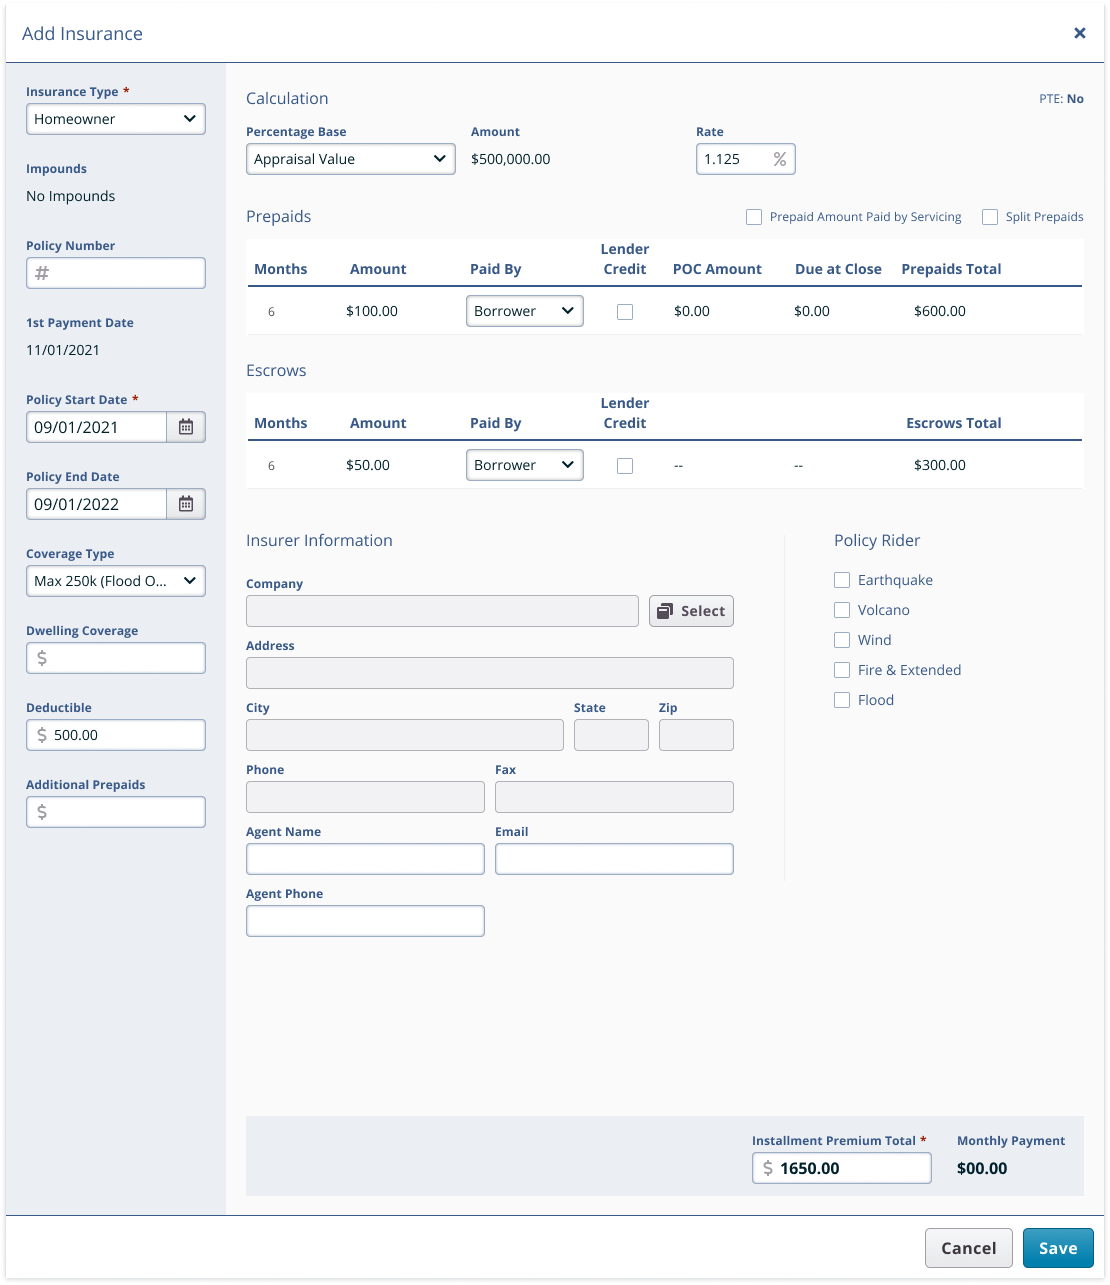This screenshot has height=1285, width=1110.
Task: Focus the Policy Number field
Action: (x=116, y=273)
